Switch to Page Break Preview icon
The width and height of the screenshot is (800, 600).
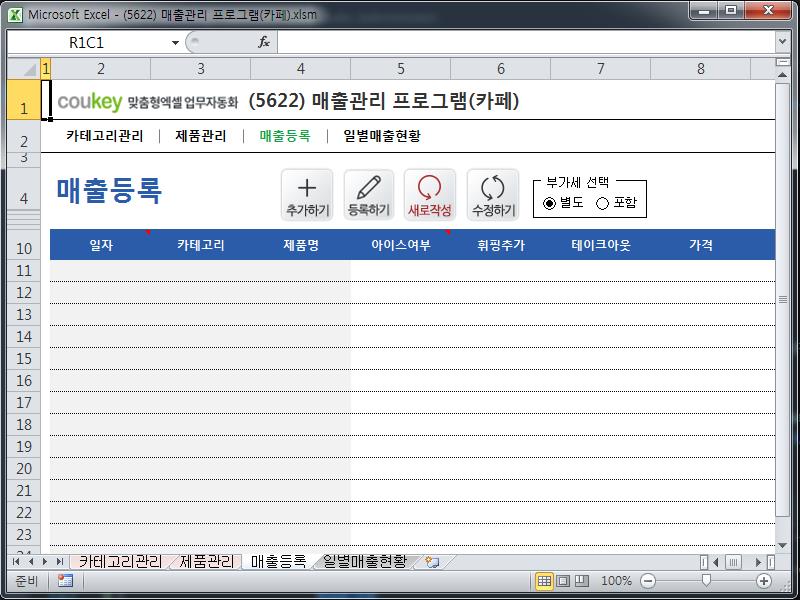[x=582, y=581]
